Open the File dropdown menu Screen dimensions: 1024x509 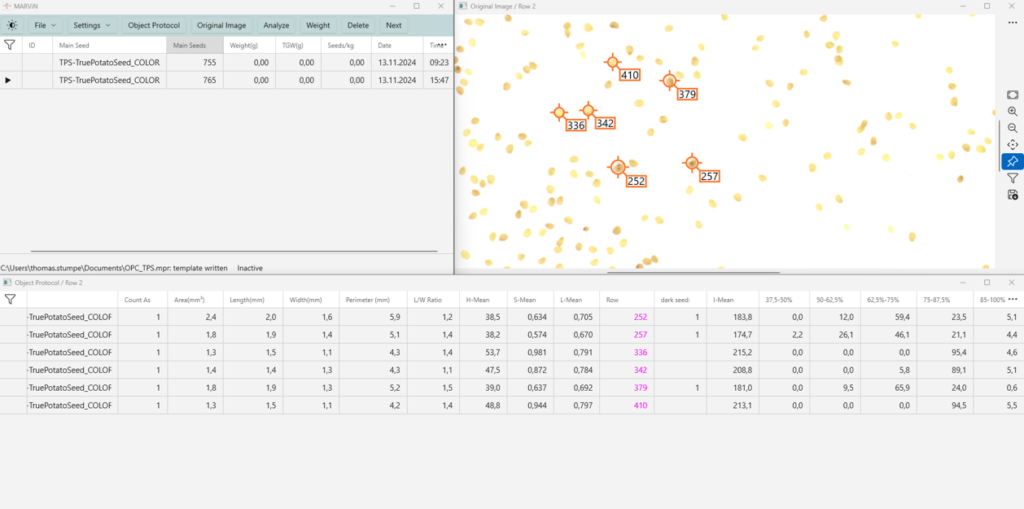44,25
